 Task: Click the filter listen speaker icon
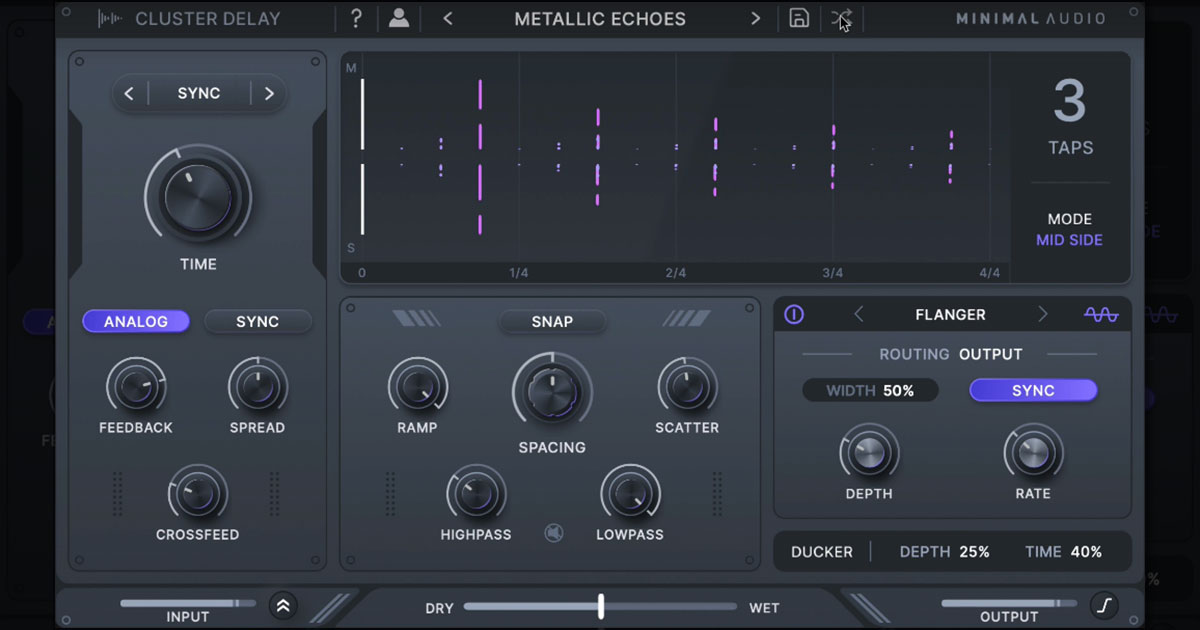tap(553, 534)
